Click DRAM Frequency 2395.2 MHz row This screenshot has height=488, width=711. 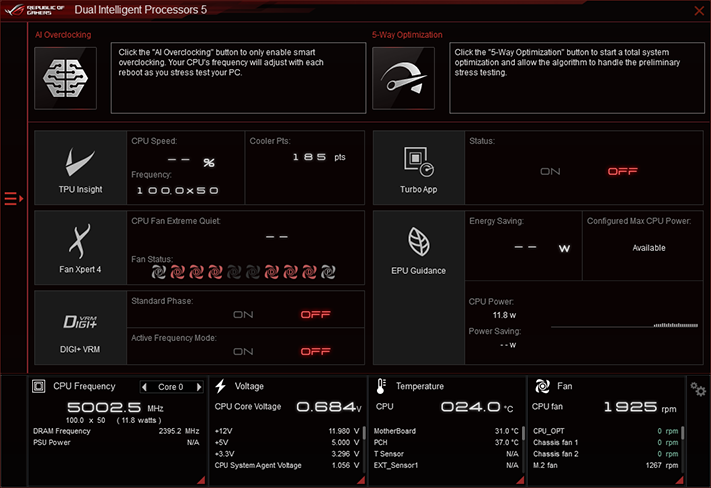click(x=116, y=431)
